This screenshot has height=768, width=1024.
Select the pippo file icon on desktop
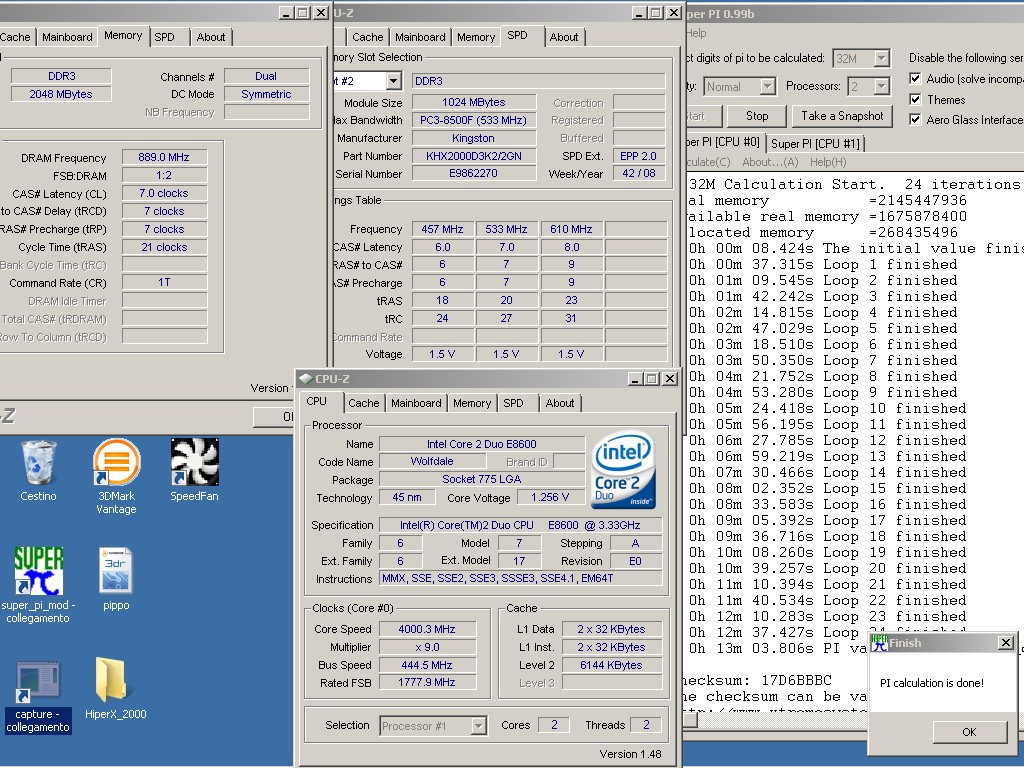tap(116, 571)
